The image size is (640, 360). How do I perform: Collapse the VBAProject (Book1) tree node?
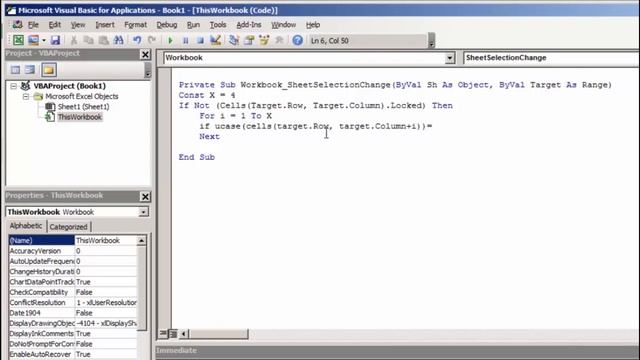(13, 86)
